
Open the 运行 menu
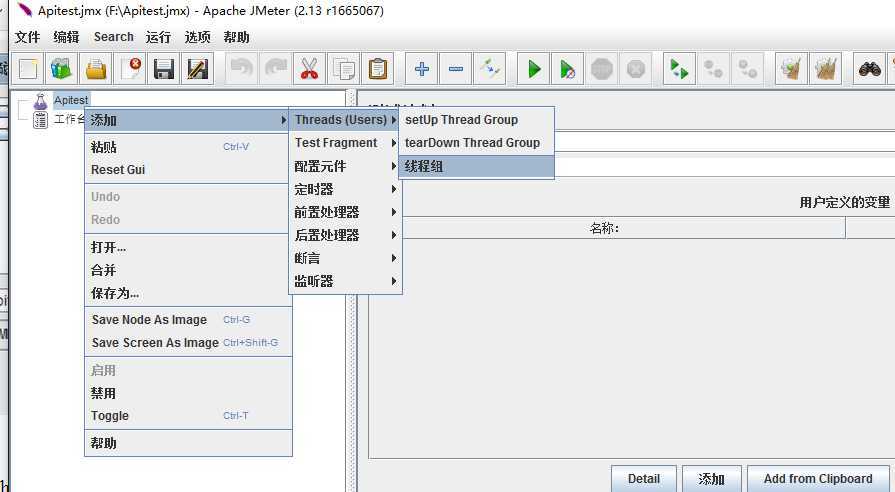(158, 37)
